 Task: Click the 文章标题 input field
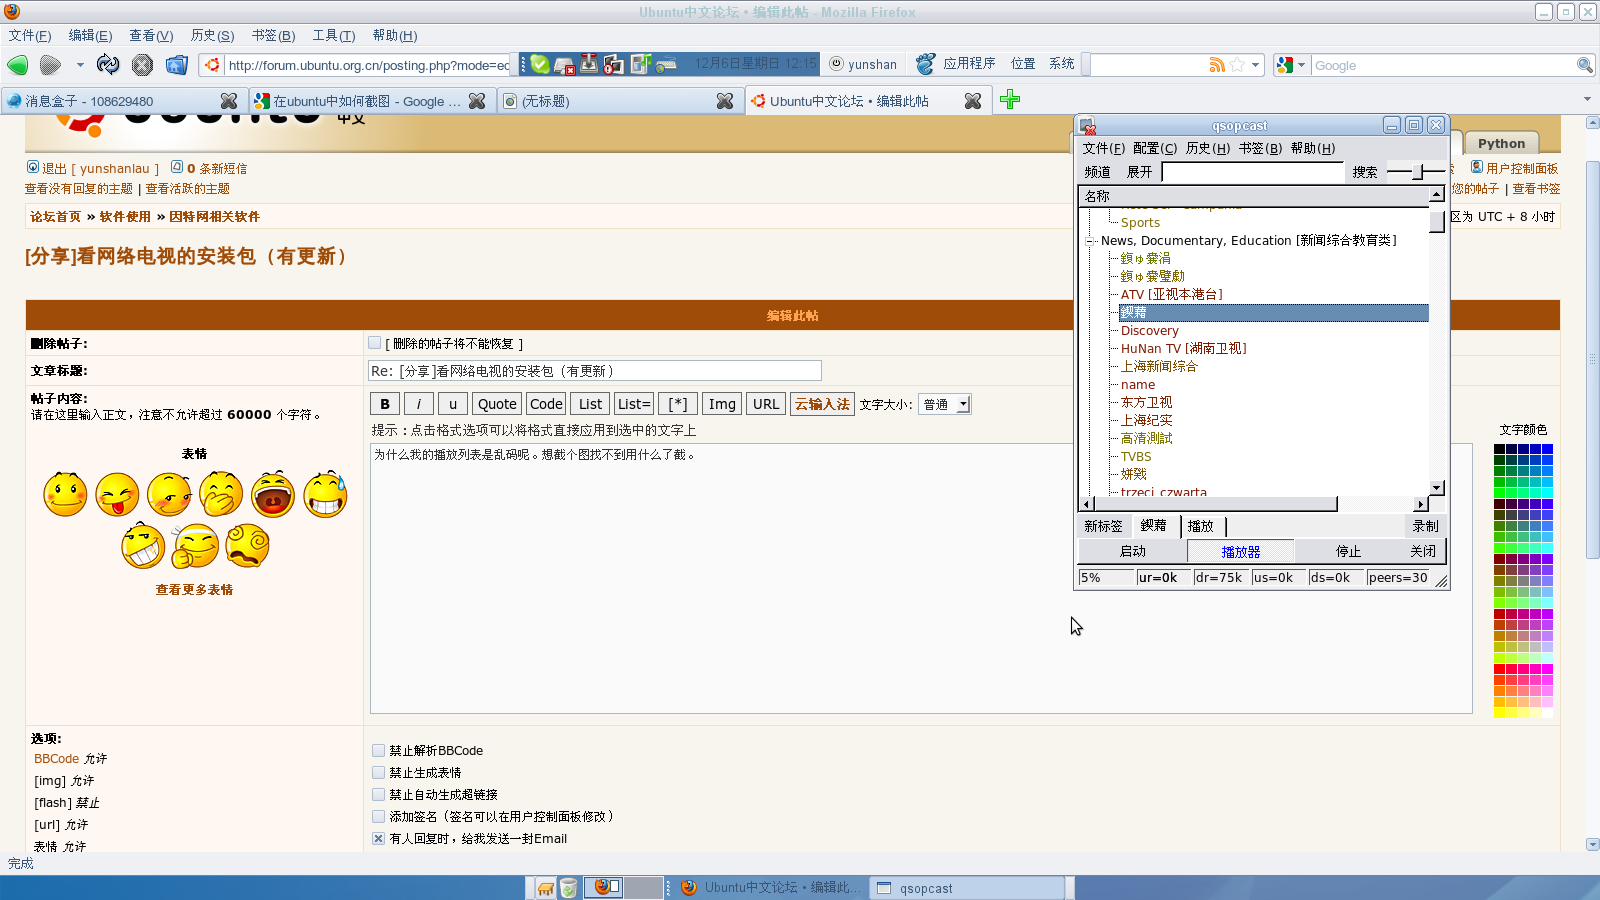pyautogui.click(x=595, y=371)
